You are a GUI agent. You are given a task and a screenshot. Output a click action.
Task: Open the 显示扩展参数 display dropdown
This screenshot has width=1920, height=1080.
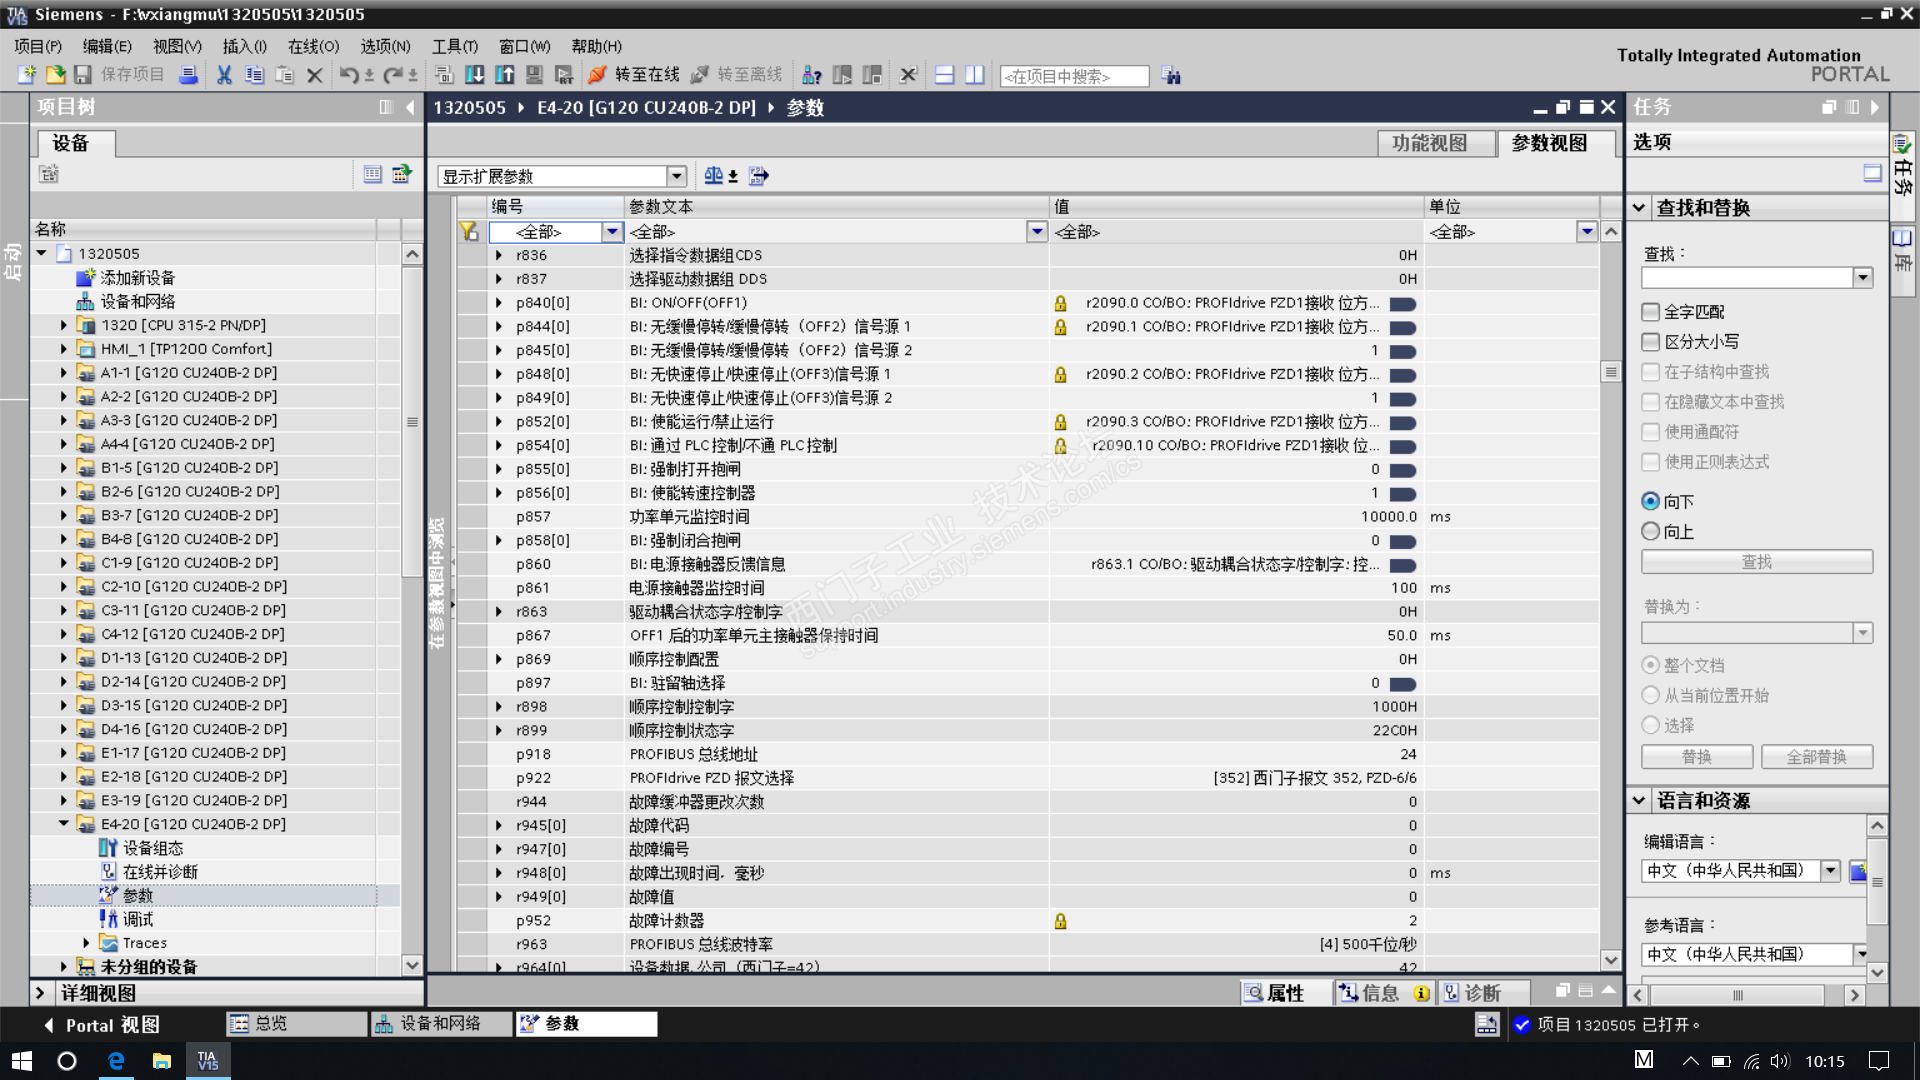[676, 177]
